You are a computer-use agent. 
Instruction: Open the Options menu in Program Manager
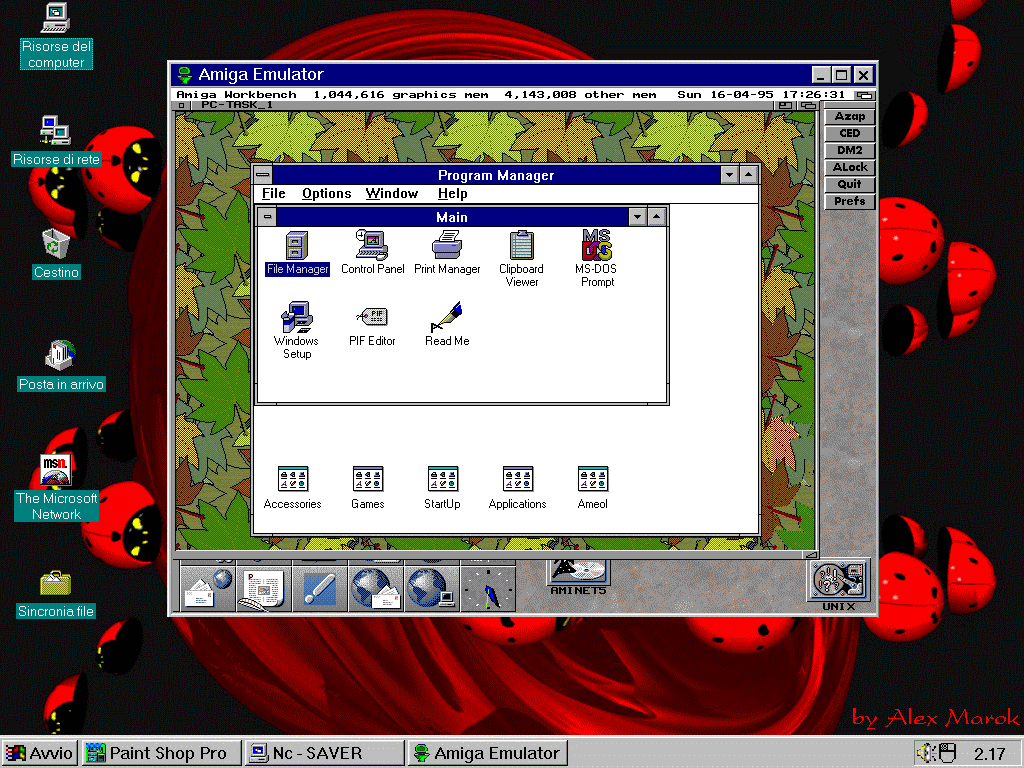point(327,193)
